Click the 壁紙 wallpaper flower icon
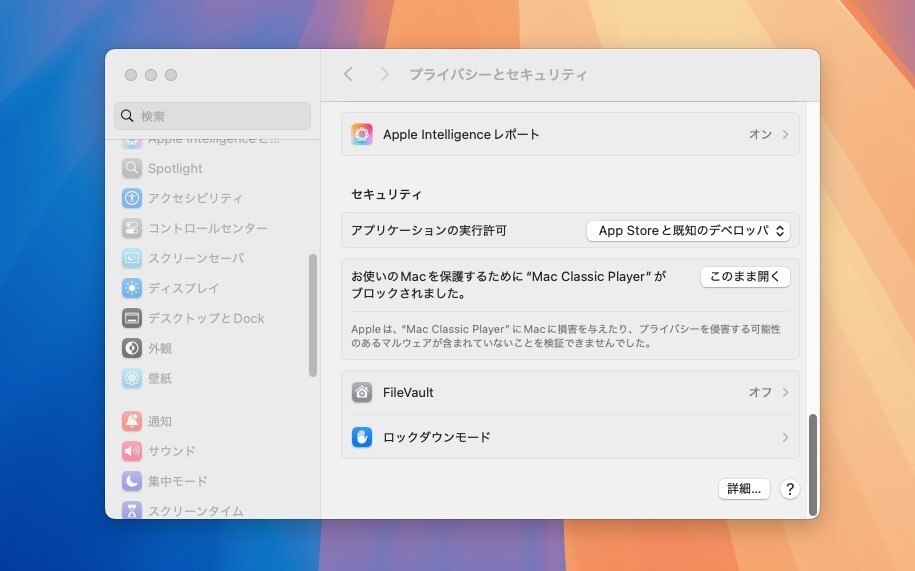 (x=132, y=378)
